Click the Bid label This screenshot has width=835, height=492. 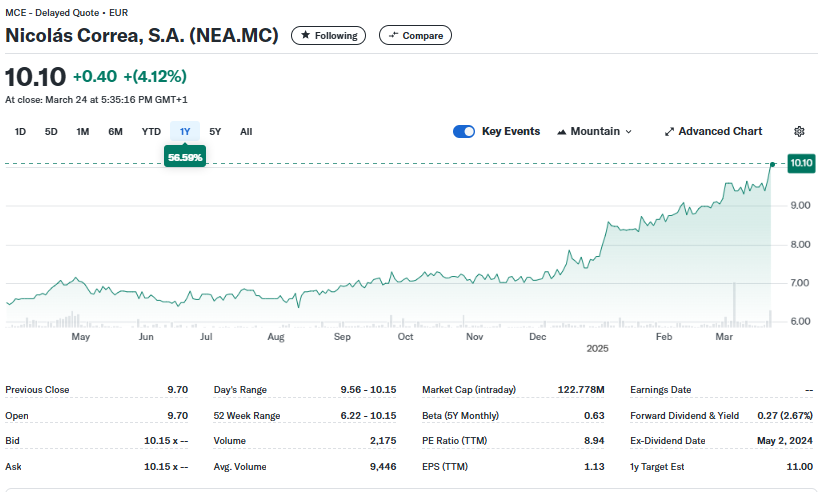(x=12, y=441)
